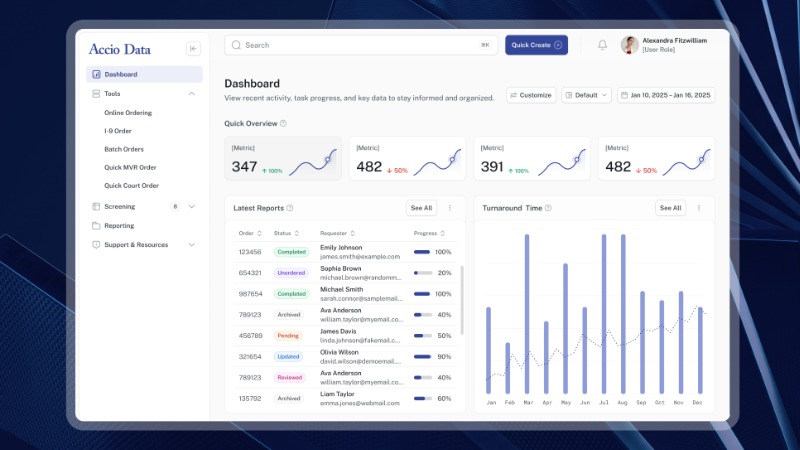800x450 pixels.
Task: Click the Pending status badge
Action: [288, 336]
